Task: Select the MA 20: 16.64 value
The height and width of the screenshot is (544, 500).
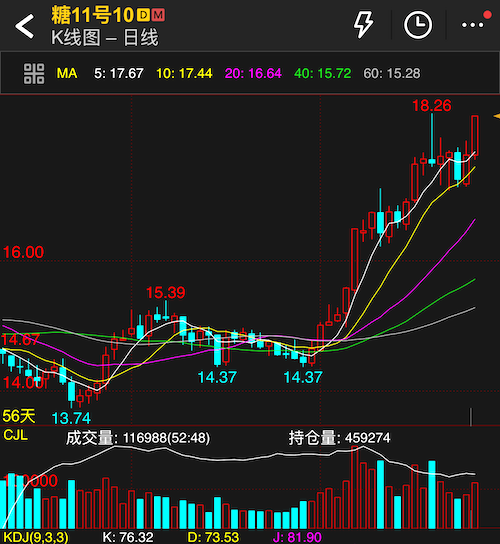Action: [253, 74]
